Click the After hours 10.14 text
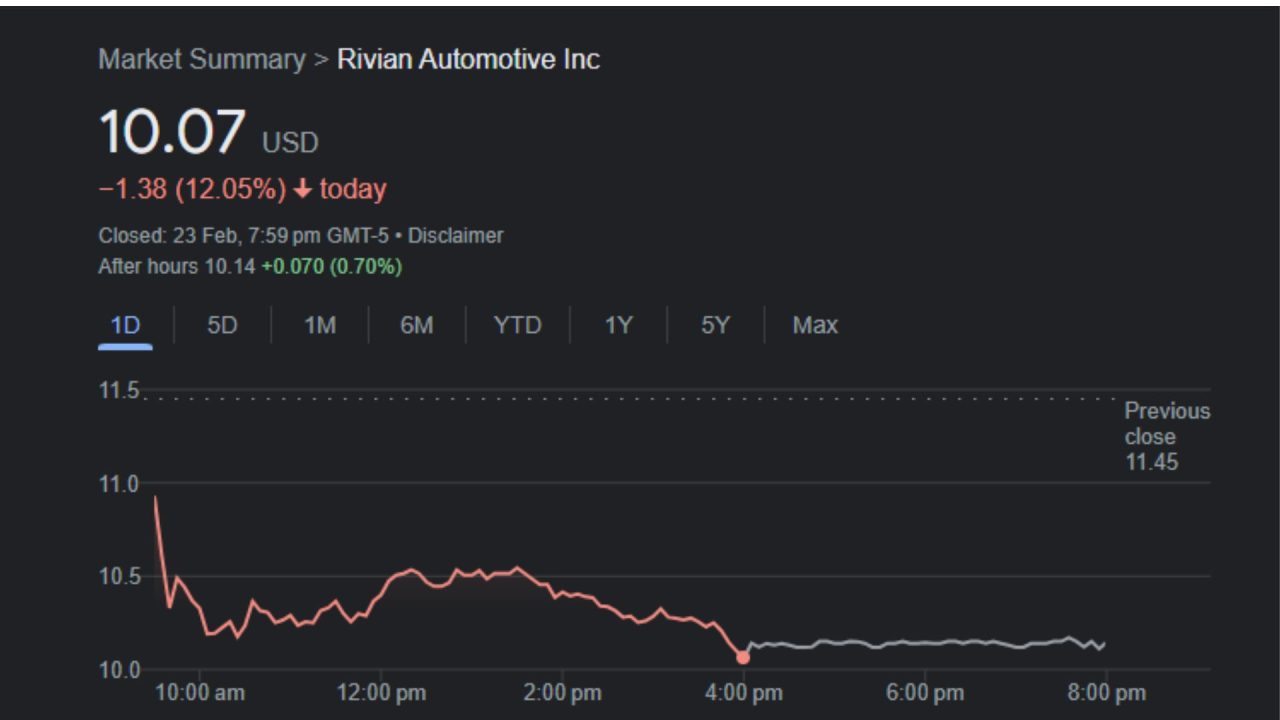1280x720 pixels. [177, 266]
